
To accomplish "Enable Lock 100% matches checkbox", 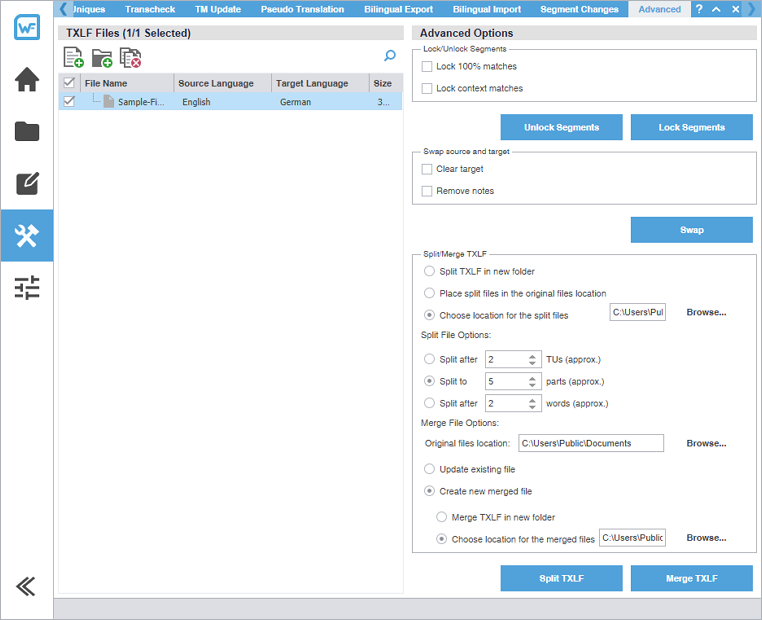I will (x=427, y=67).
